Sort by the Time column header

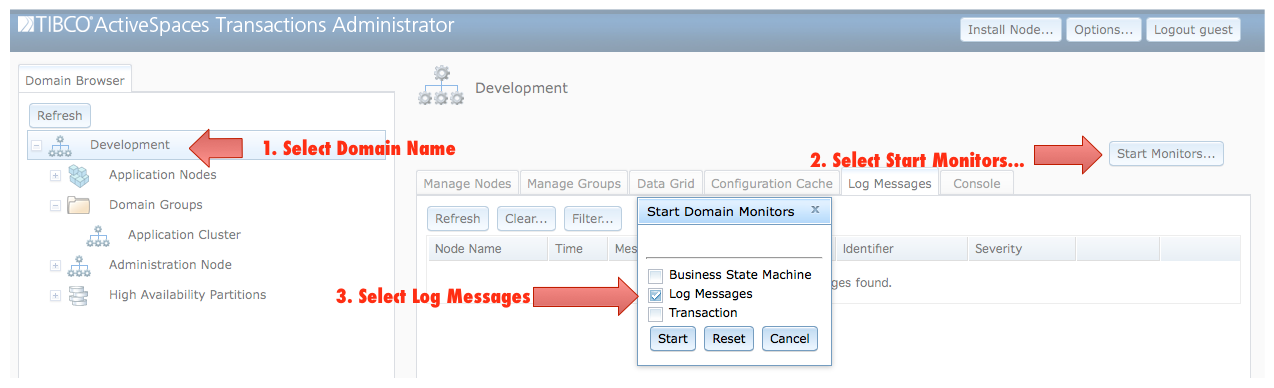click(x=577, y=249)
